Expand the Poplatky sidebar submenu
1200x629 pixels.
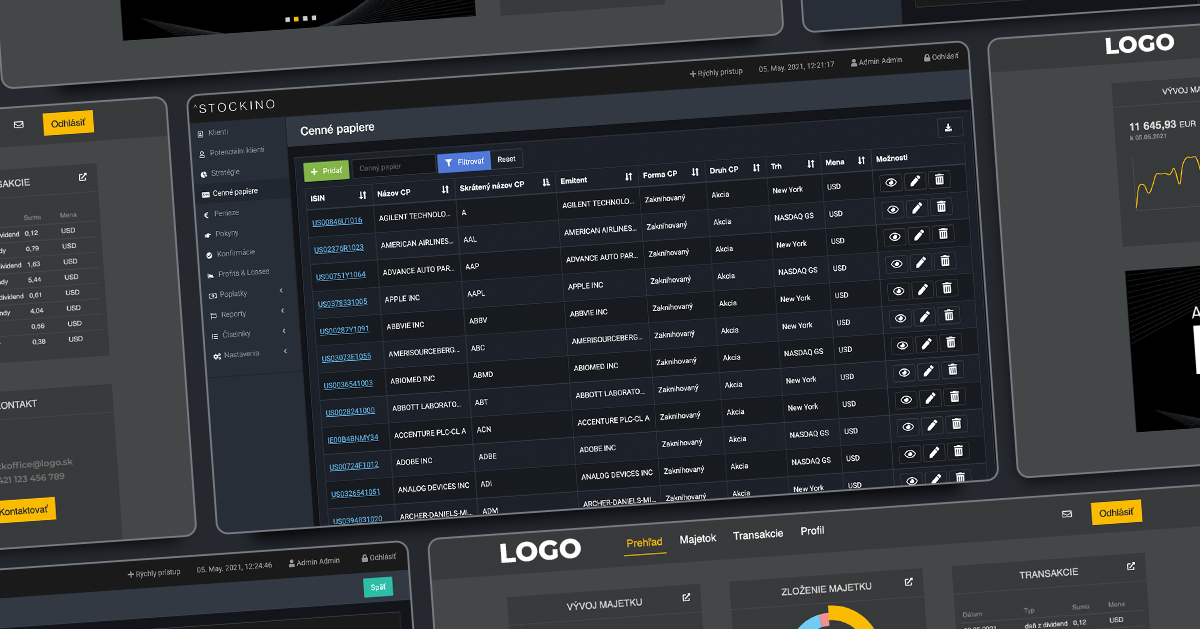pos(281,291)
